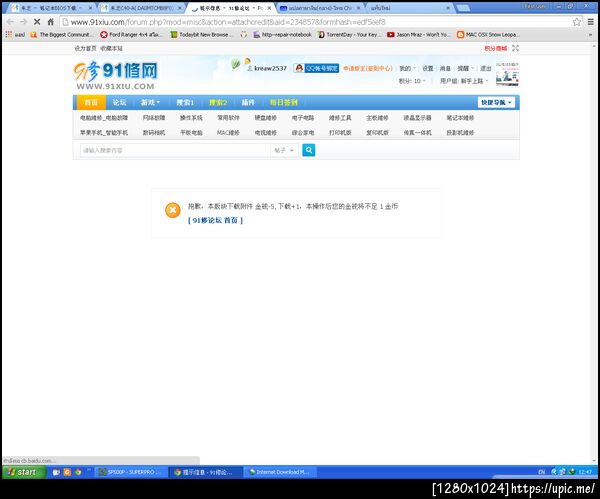600x499 pixels.
Task: Click the forum search input field
Action: point(175,150)
